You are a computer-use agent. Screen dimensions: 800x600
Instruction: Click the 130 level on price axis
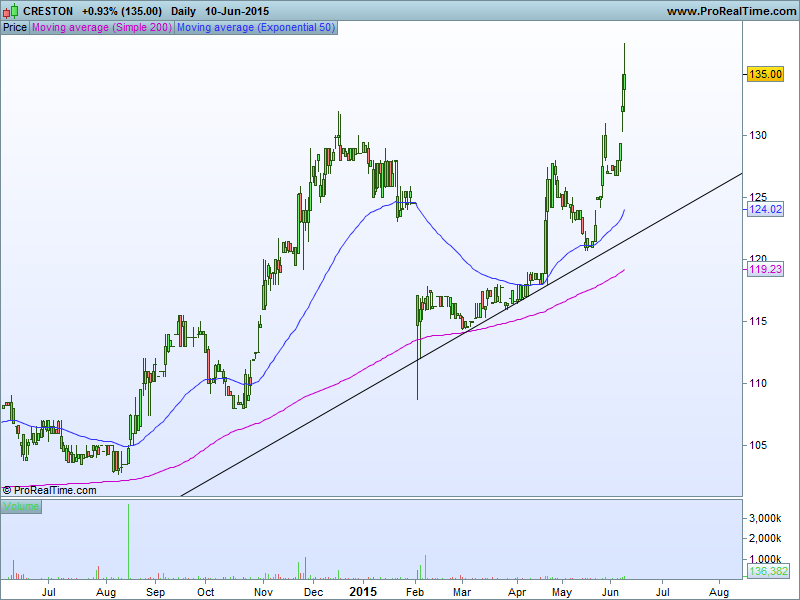tap(760, 135)
